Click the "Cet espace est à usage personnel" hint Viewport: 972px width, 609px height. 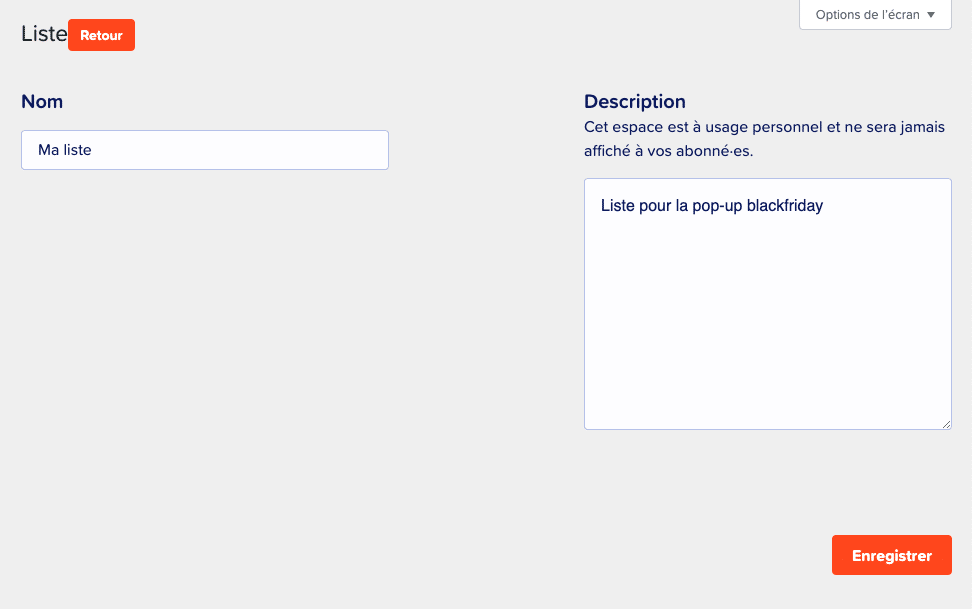pos(700,127)
